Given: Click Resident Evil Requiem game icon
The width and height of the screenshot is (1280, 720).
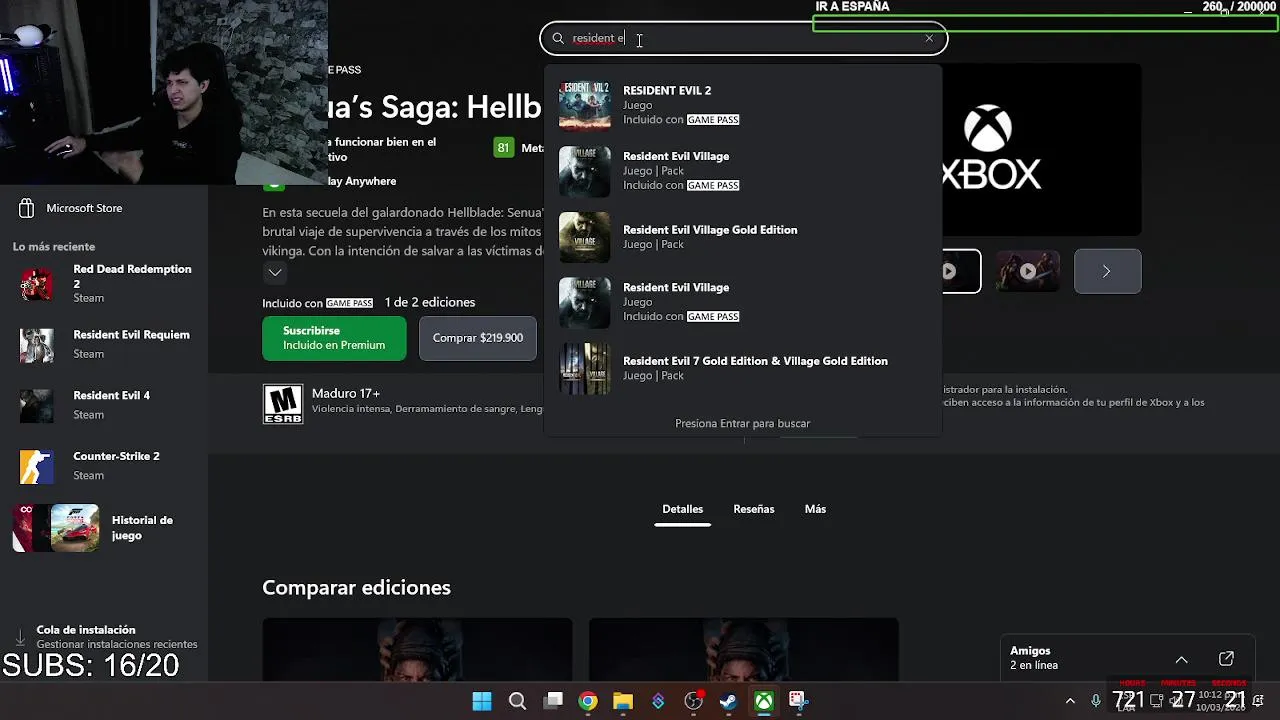Looking at the screenshot, I should 37,345.
